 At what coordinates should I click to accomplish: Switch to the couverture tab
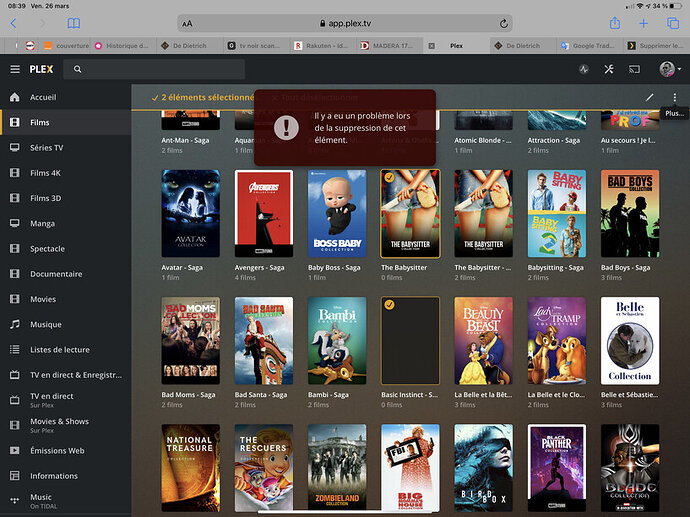pos(66,46)
